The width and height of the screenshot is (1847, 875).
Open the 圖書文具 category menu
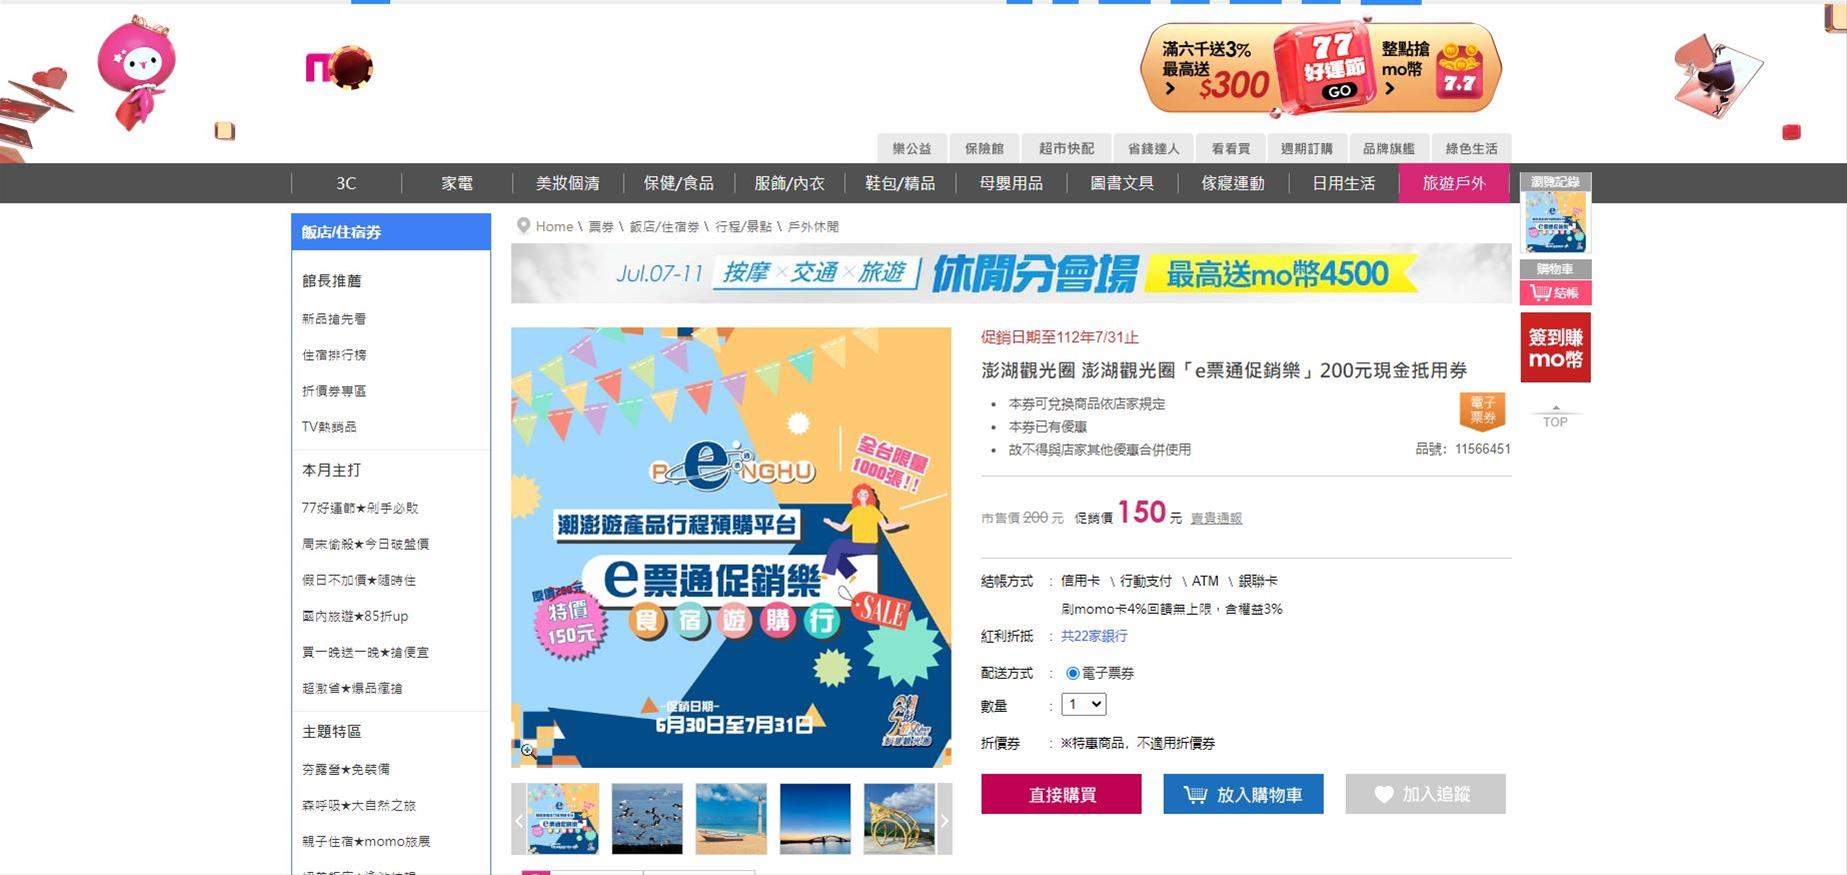click(1122, 183)
